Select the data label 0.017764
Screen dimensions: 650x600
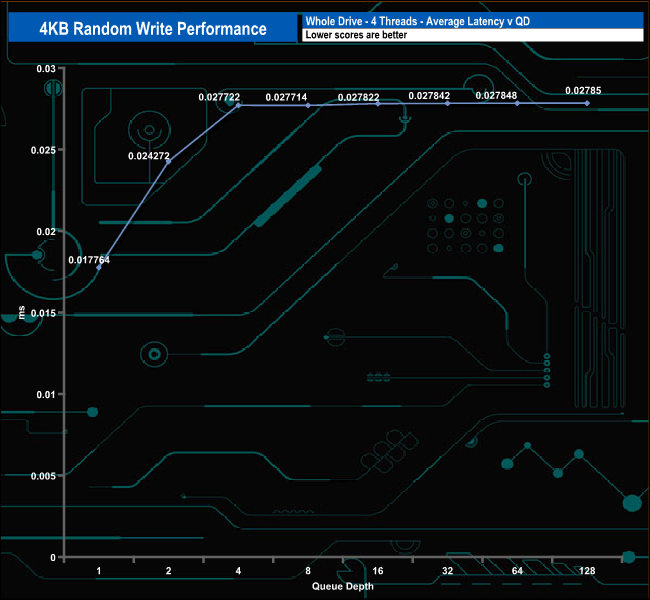coord(89,260)
